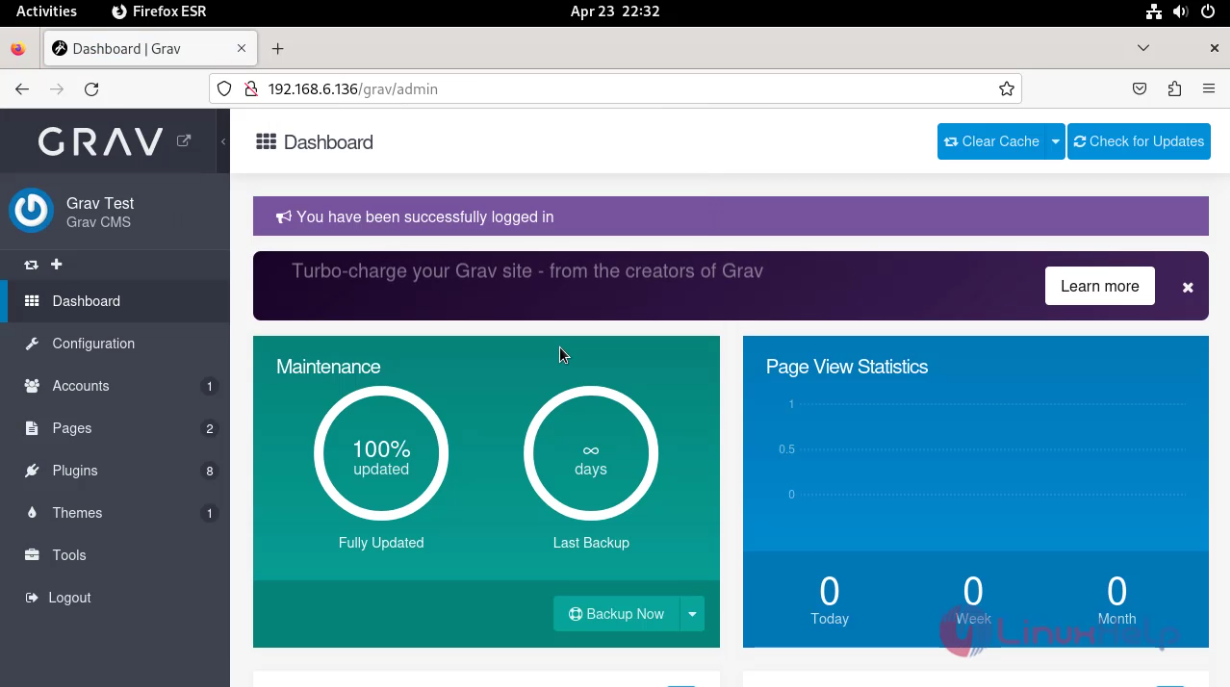Click the network icon in system tray
The width and height of the screenshot is (1230, 687).
[x=1154, y=12]
